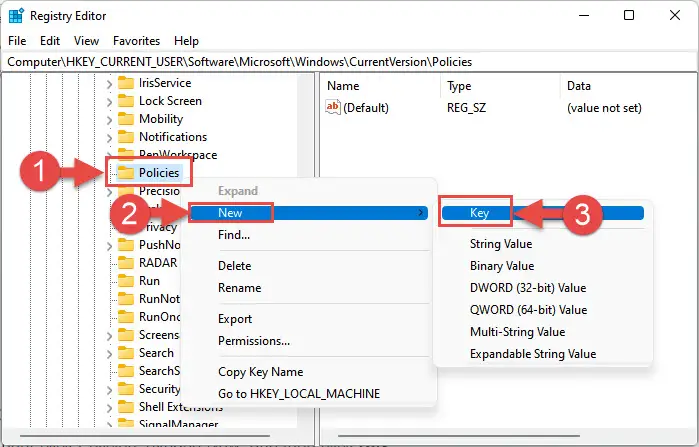This screenshot has width=699, height=447.
Task: Click Rename in the context menu
Action: coord(239,288)
